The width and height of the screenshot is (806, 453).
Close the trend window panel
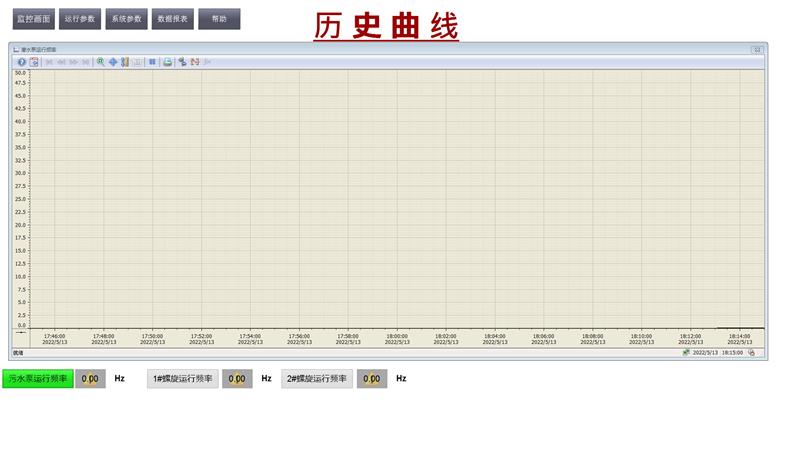[x=757, y=48]
